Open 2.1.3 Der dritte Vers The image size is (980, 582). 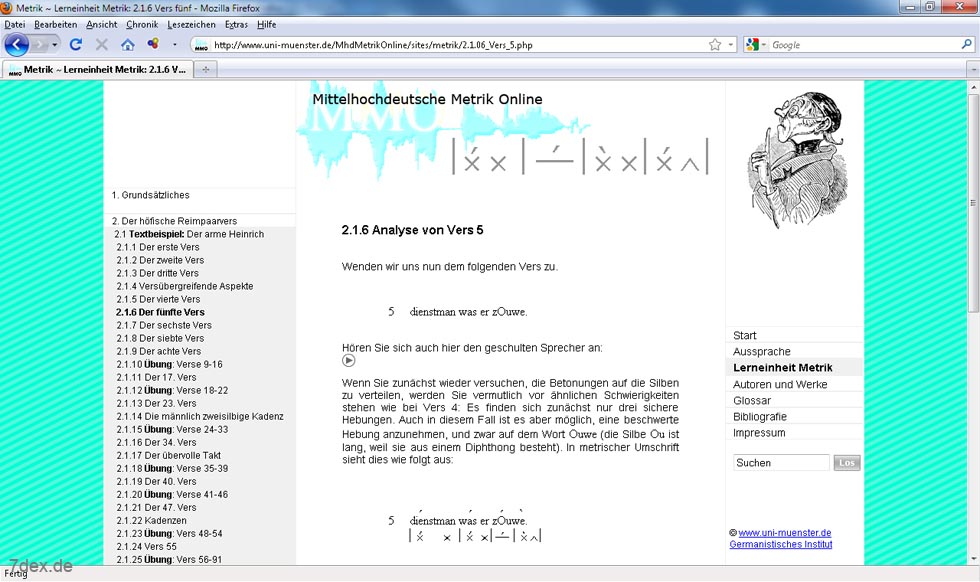click(x=158, y=273)
